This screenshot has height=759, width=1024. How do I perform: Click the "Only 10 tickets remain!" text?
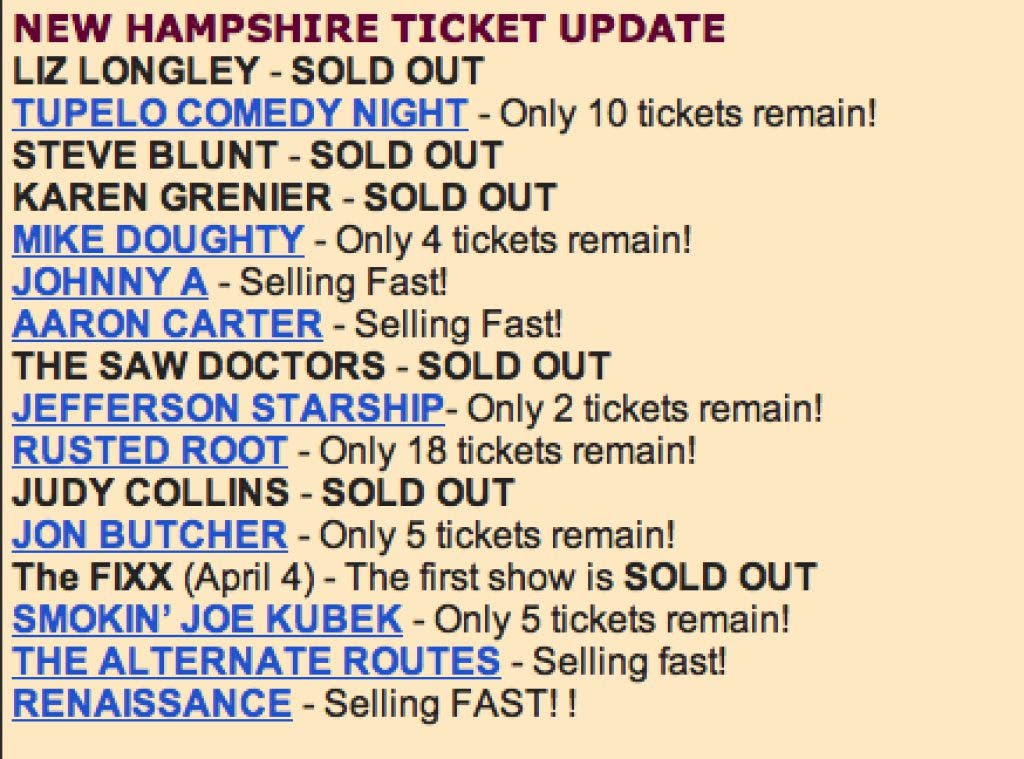coord(687,114)
